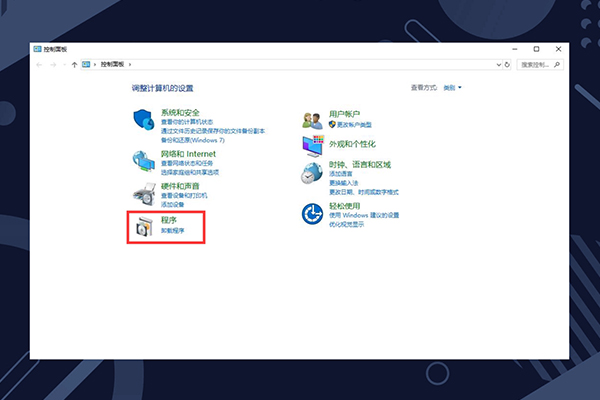Click the Up arrow navigation button
Image resolution: width=600 pixels, height=400 pixels.
(74, 64)
